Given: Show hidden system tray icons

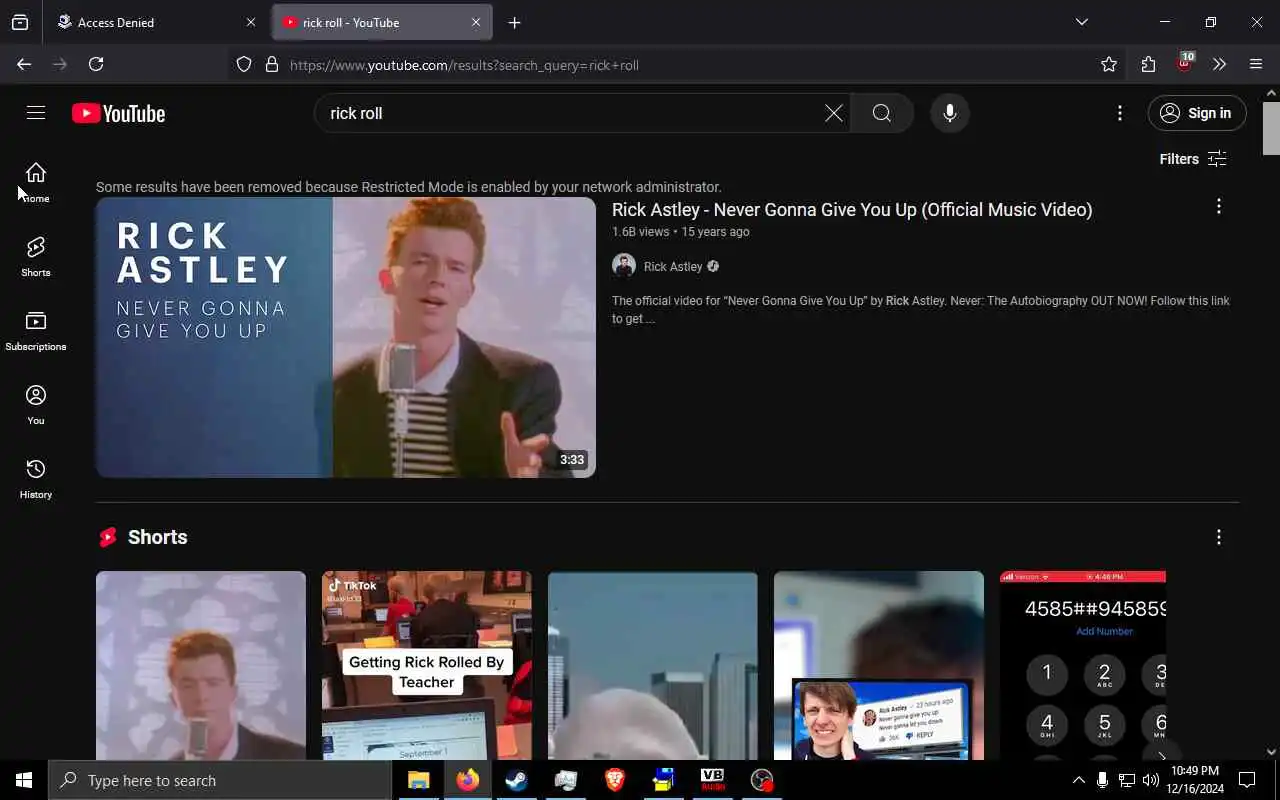Looking at the screenshot, I should pyautogui.click(x=1078, y=780).
